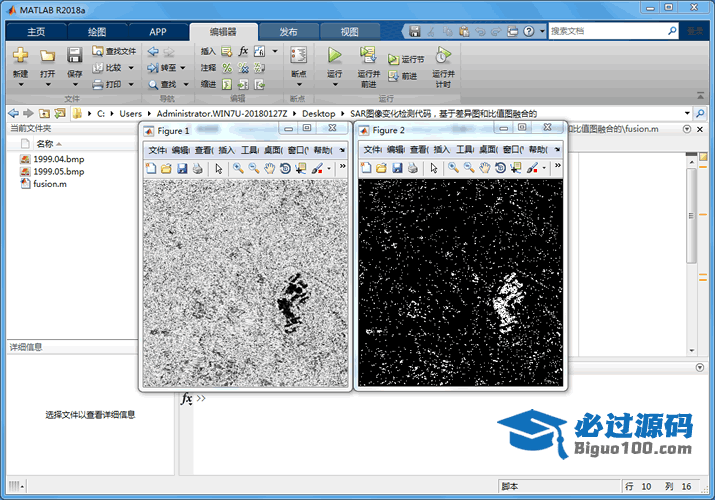Click the 断点 (Breakpoints) icon

(298, 55)
